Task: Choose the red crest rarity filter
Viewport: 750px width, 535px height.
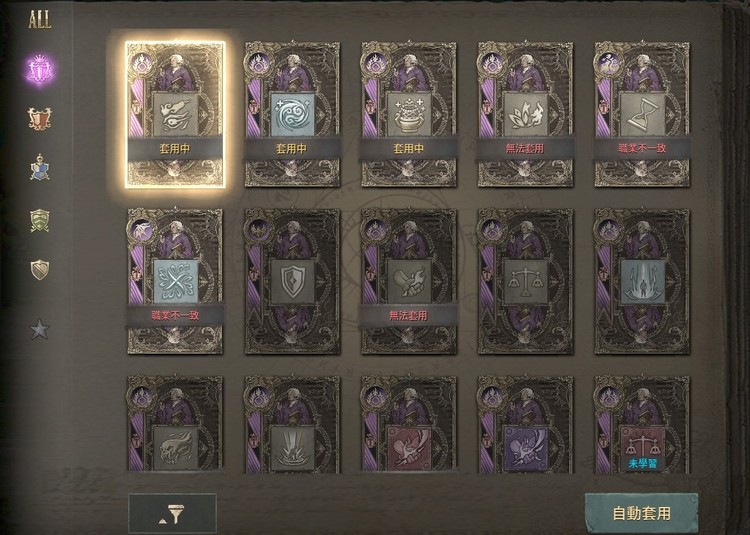Action: point(40,119)
